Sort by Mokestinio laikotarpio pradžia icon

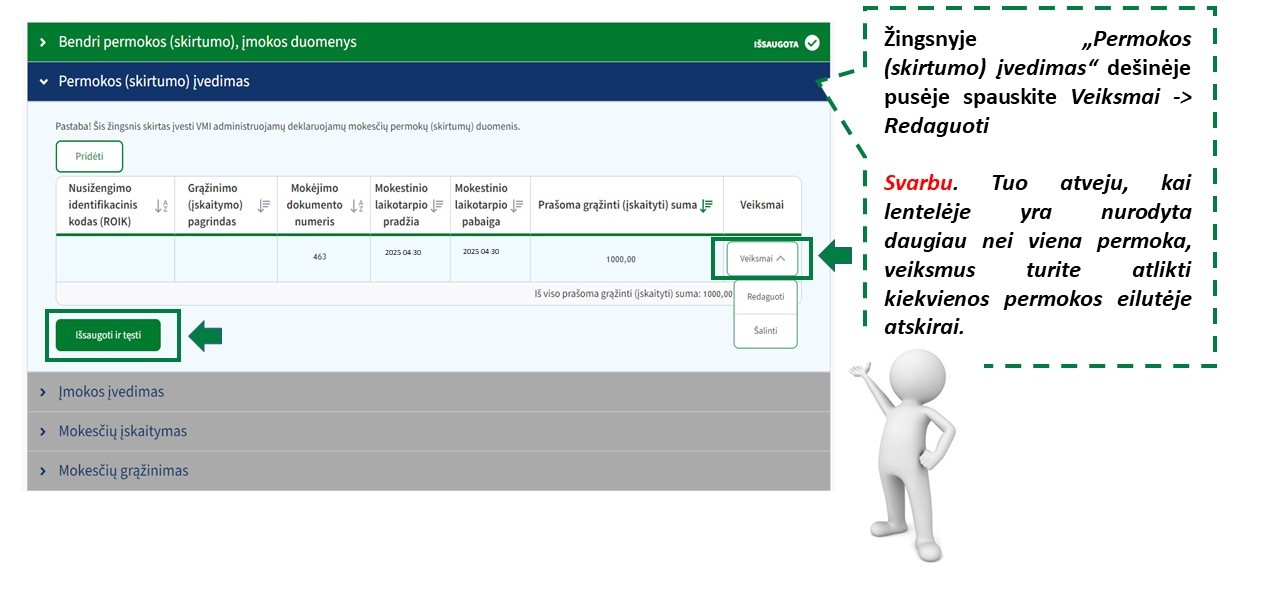[437, 205]
